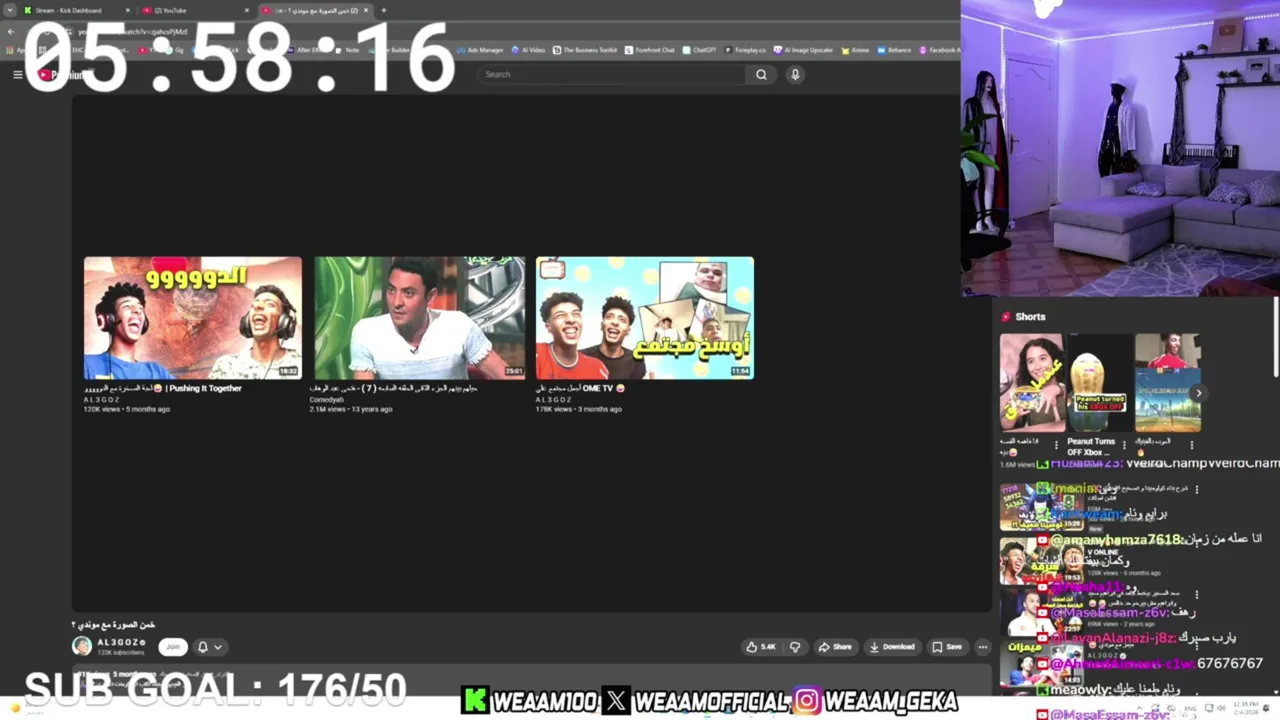Open the AI Image Upscaler bookmark
Screen dimensions: 1280x720
point(803,50)
